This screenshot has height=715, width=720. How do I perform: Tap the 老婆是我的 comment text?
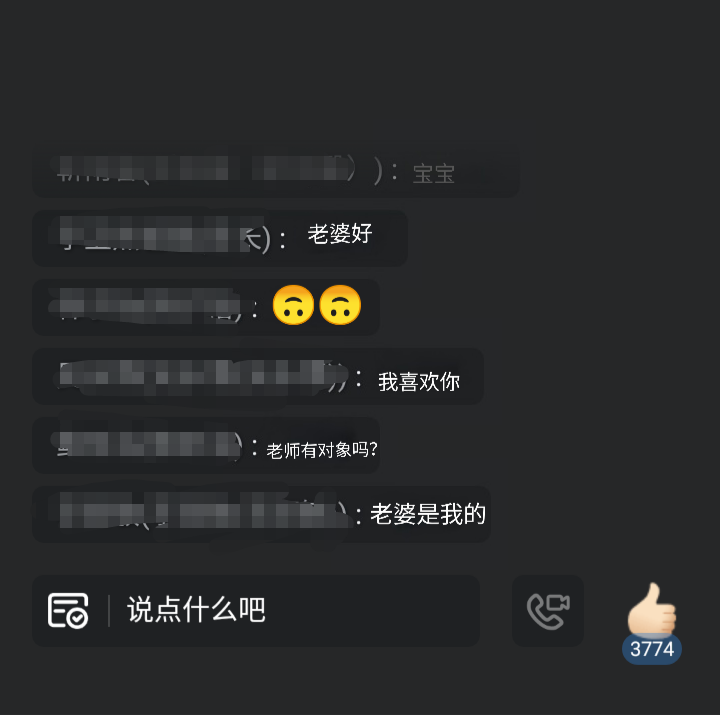coord(428,514)
